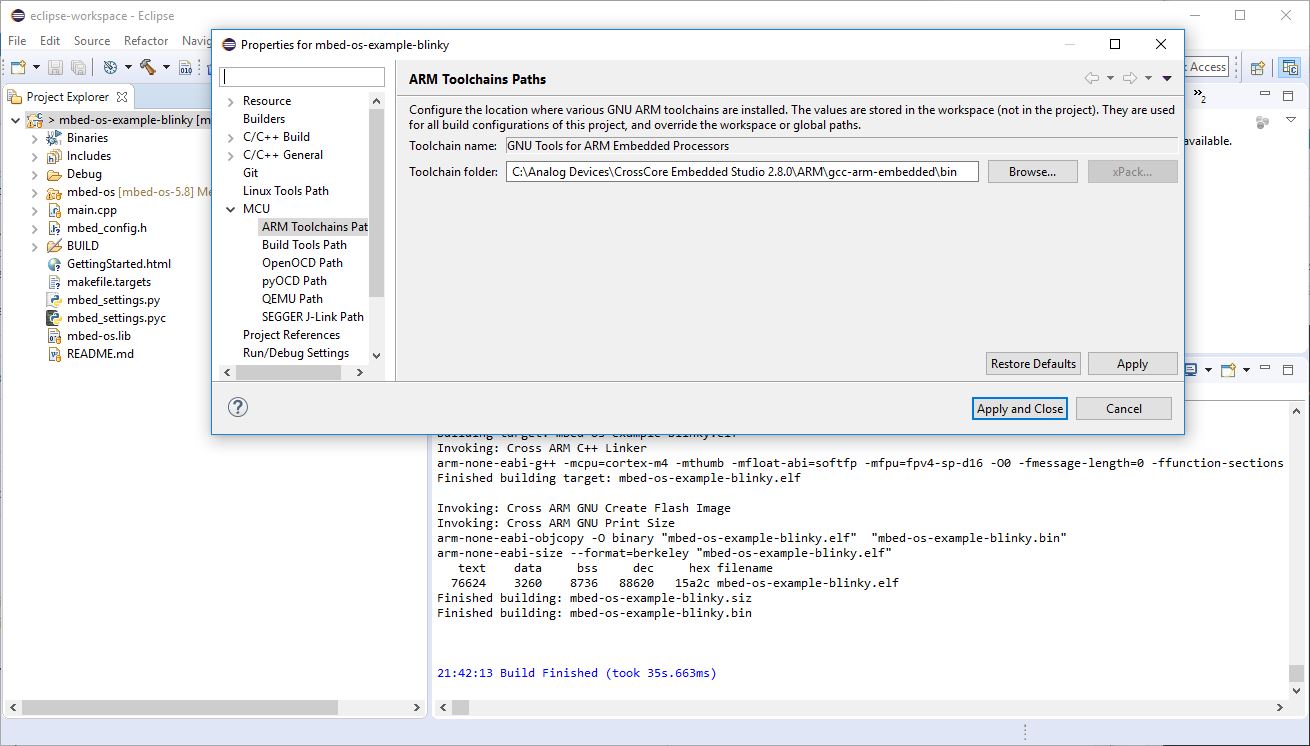This screenshot has height=746, width=1310.
Task: Select OpenOCD Path under MCU
Action: tap(302, 263)
